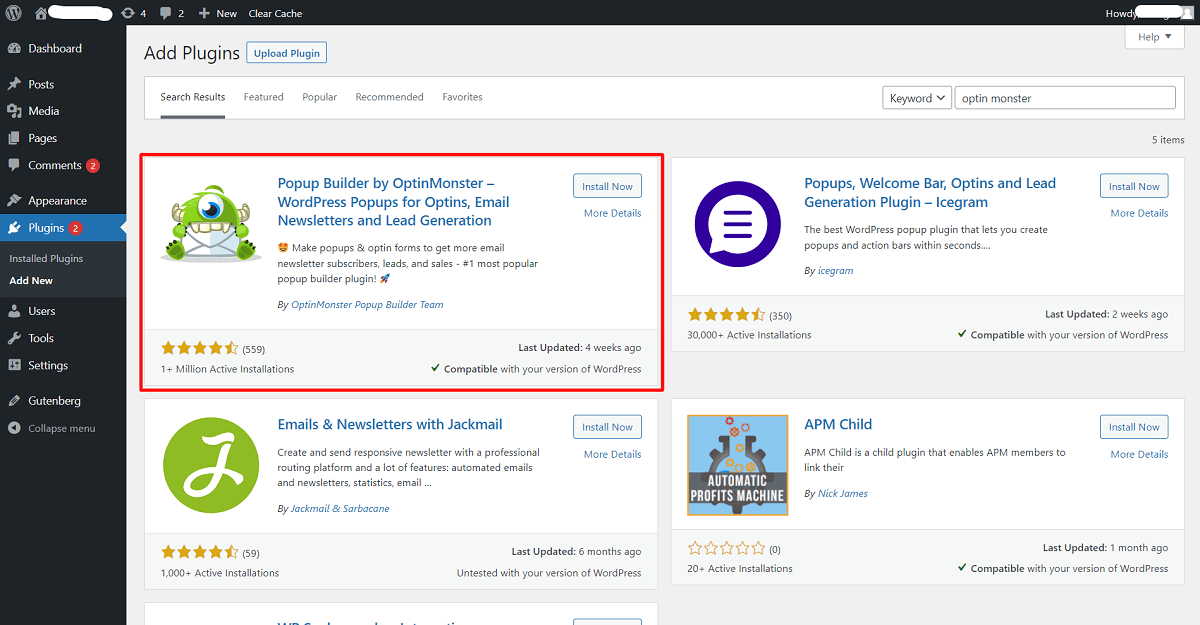Click the Jackmail 59-review star rating
Image resolution: width=1200 pixels, height=625 pixels.
click(x=200, y=552)
